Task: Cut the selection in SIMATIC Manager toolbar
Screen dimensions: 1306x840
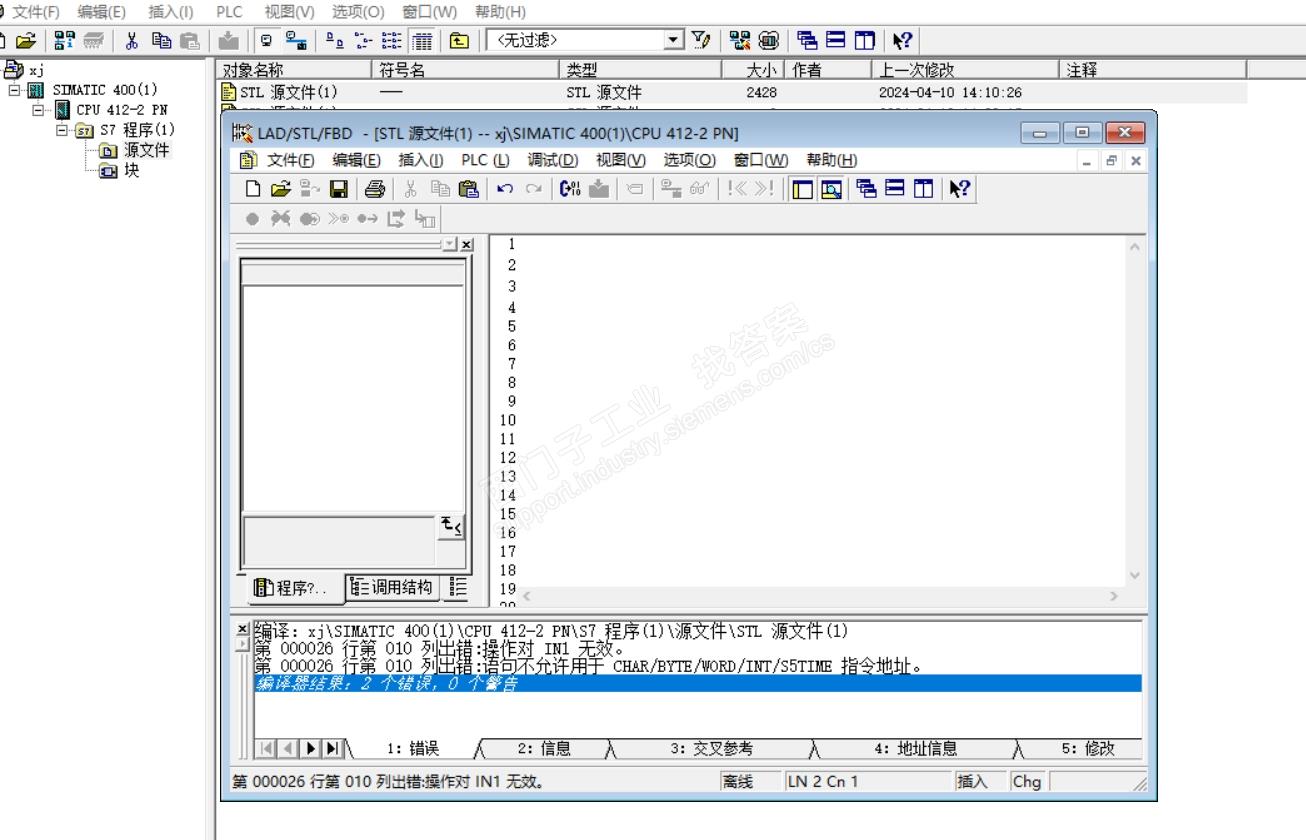Action: (131, 40)
